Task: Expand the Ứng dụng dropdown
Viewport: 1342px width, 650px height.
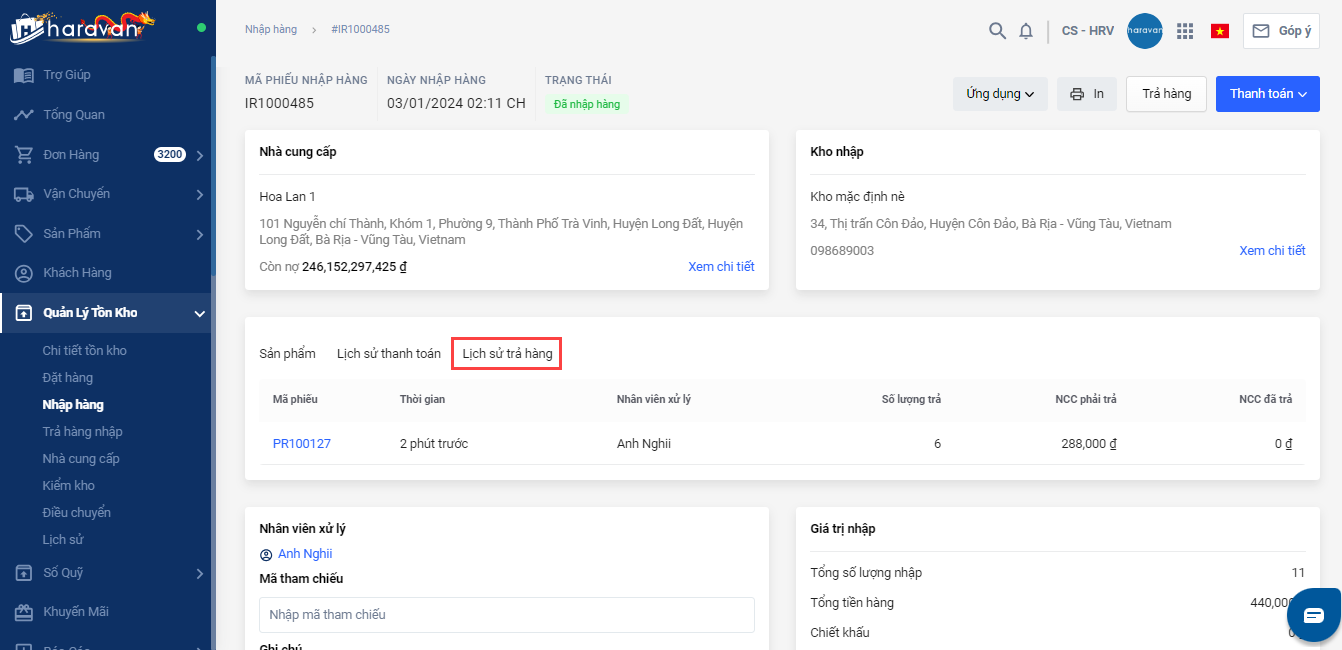Action: (999, 94)
